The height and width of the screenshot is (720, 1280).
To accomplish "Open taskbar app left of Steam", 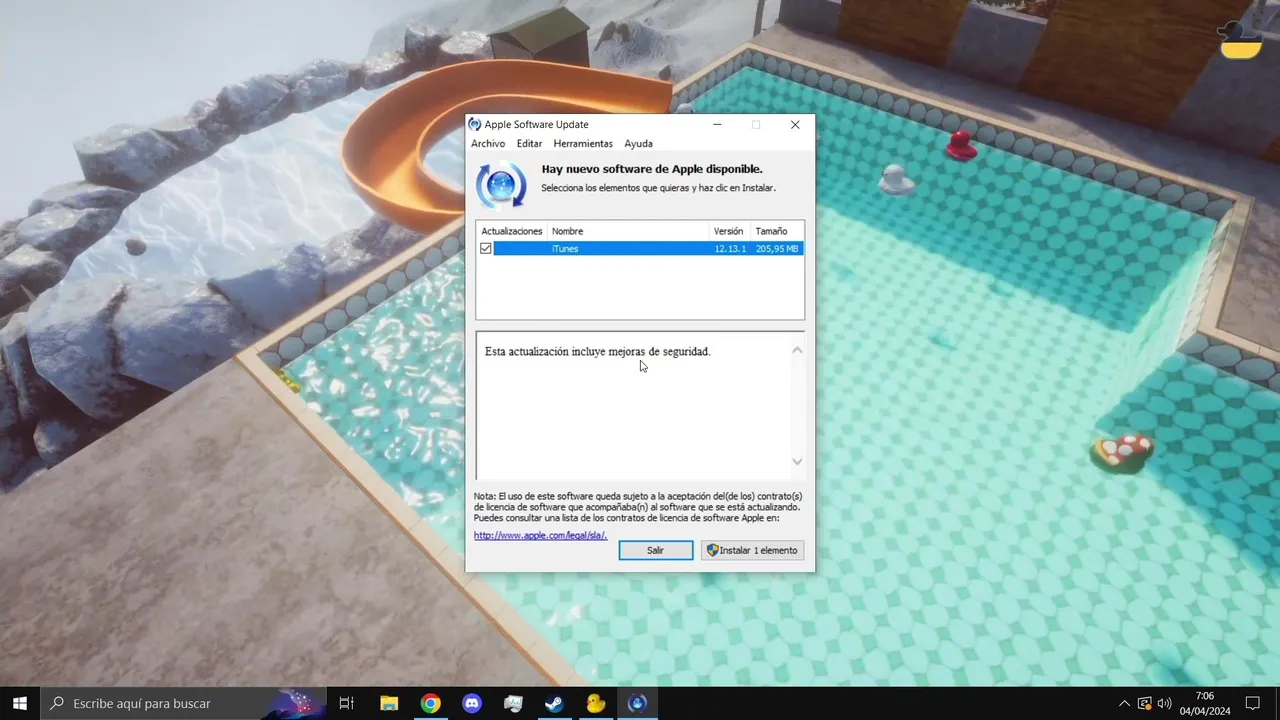I will pyautogui.click(x=513, y=703).
